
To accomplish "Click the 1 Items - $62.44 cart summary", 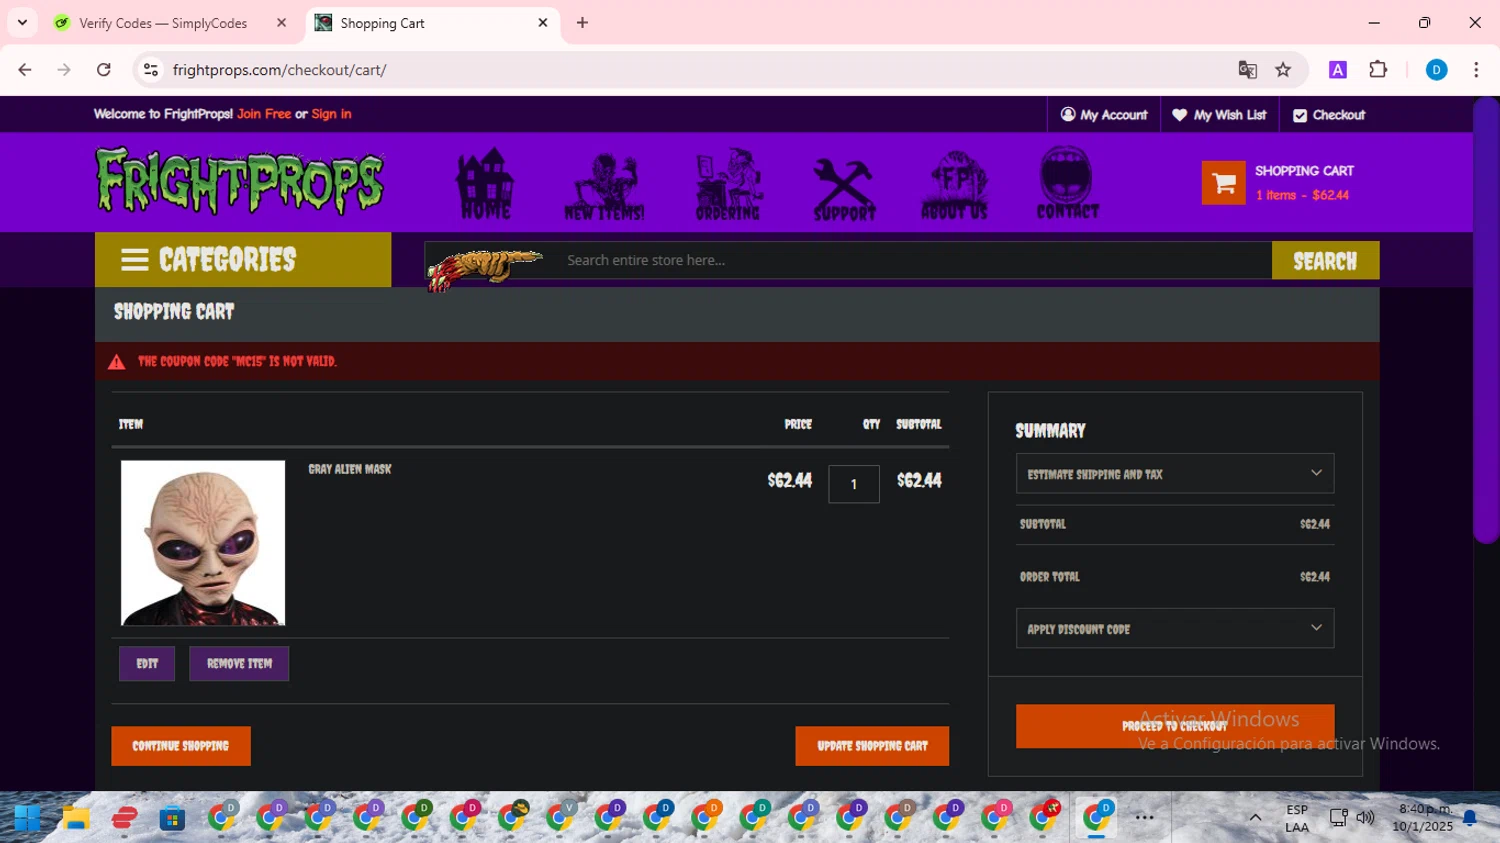I will pyautogui.click(x=1302, y=195).
